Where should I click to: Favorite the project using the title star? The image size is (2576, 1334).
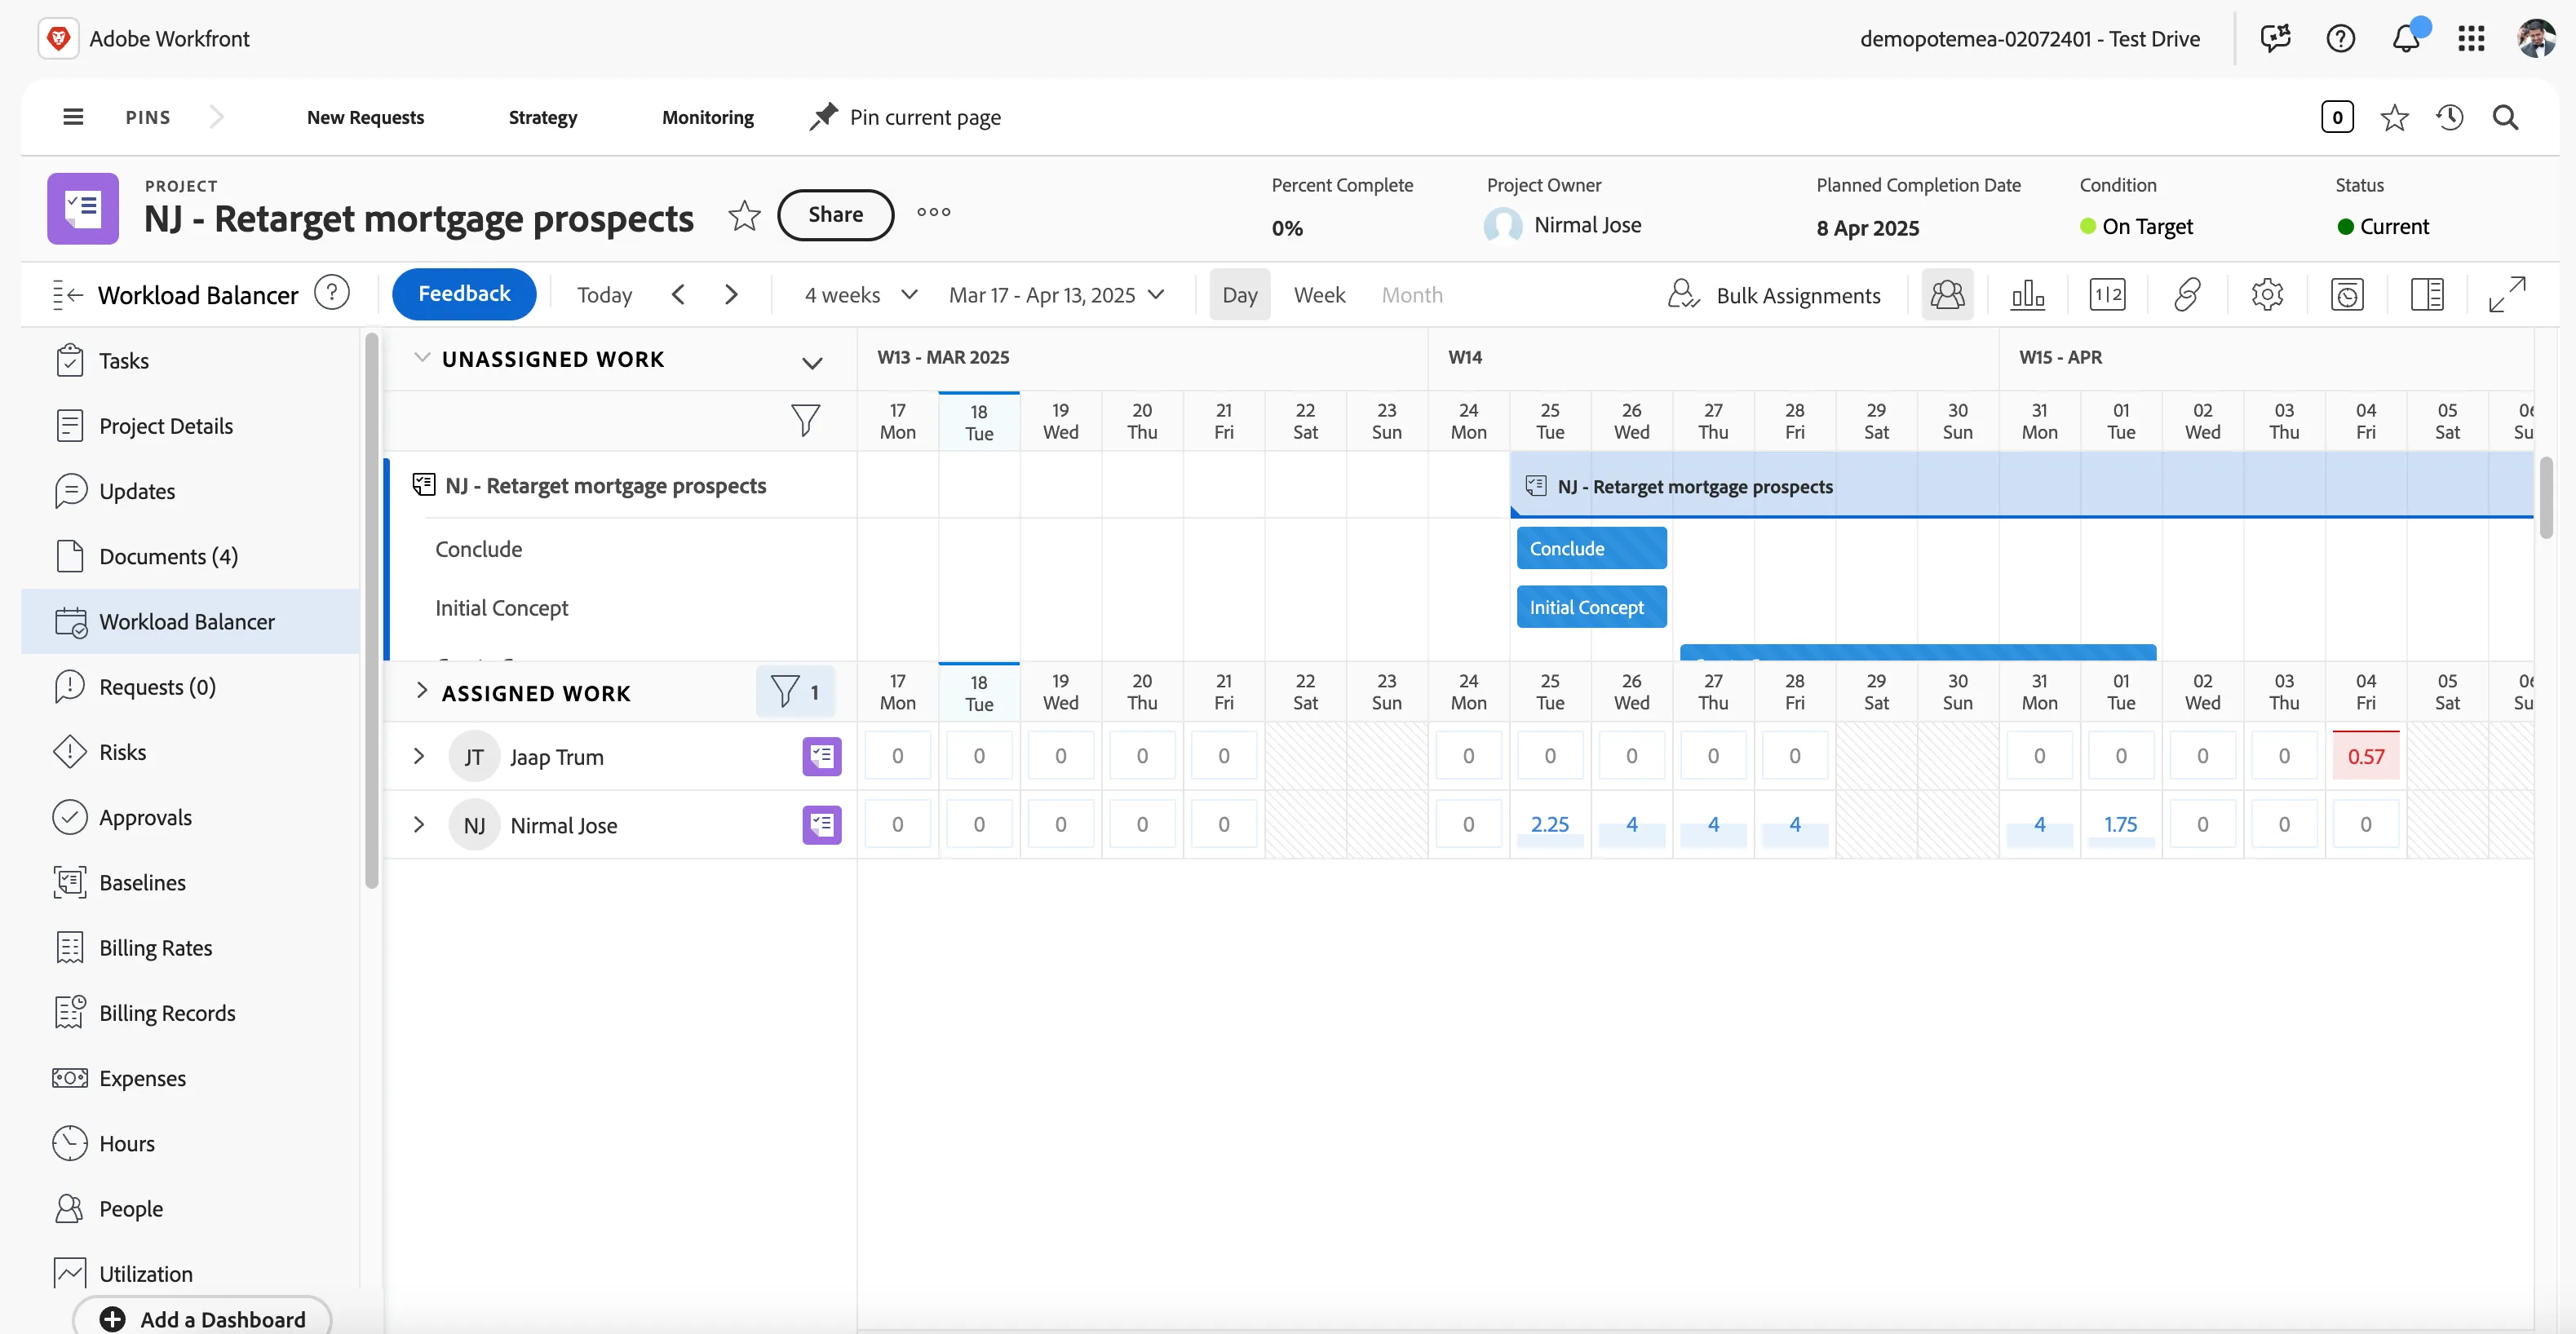coord(744,215)
